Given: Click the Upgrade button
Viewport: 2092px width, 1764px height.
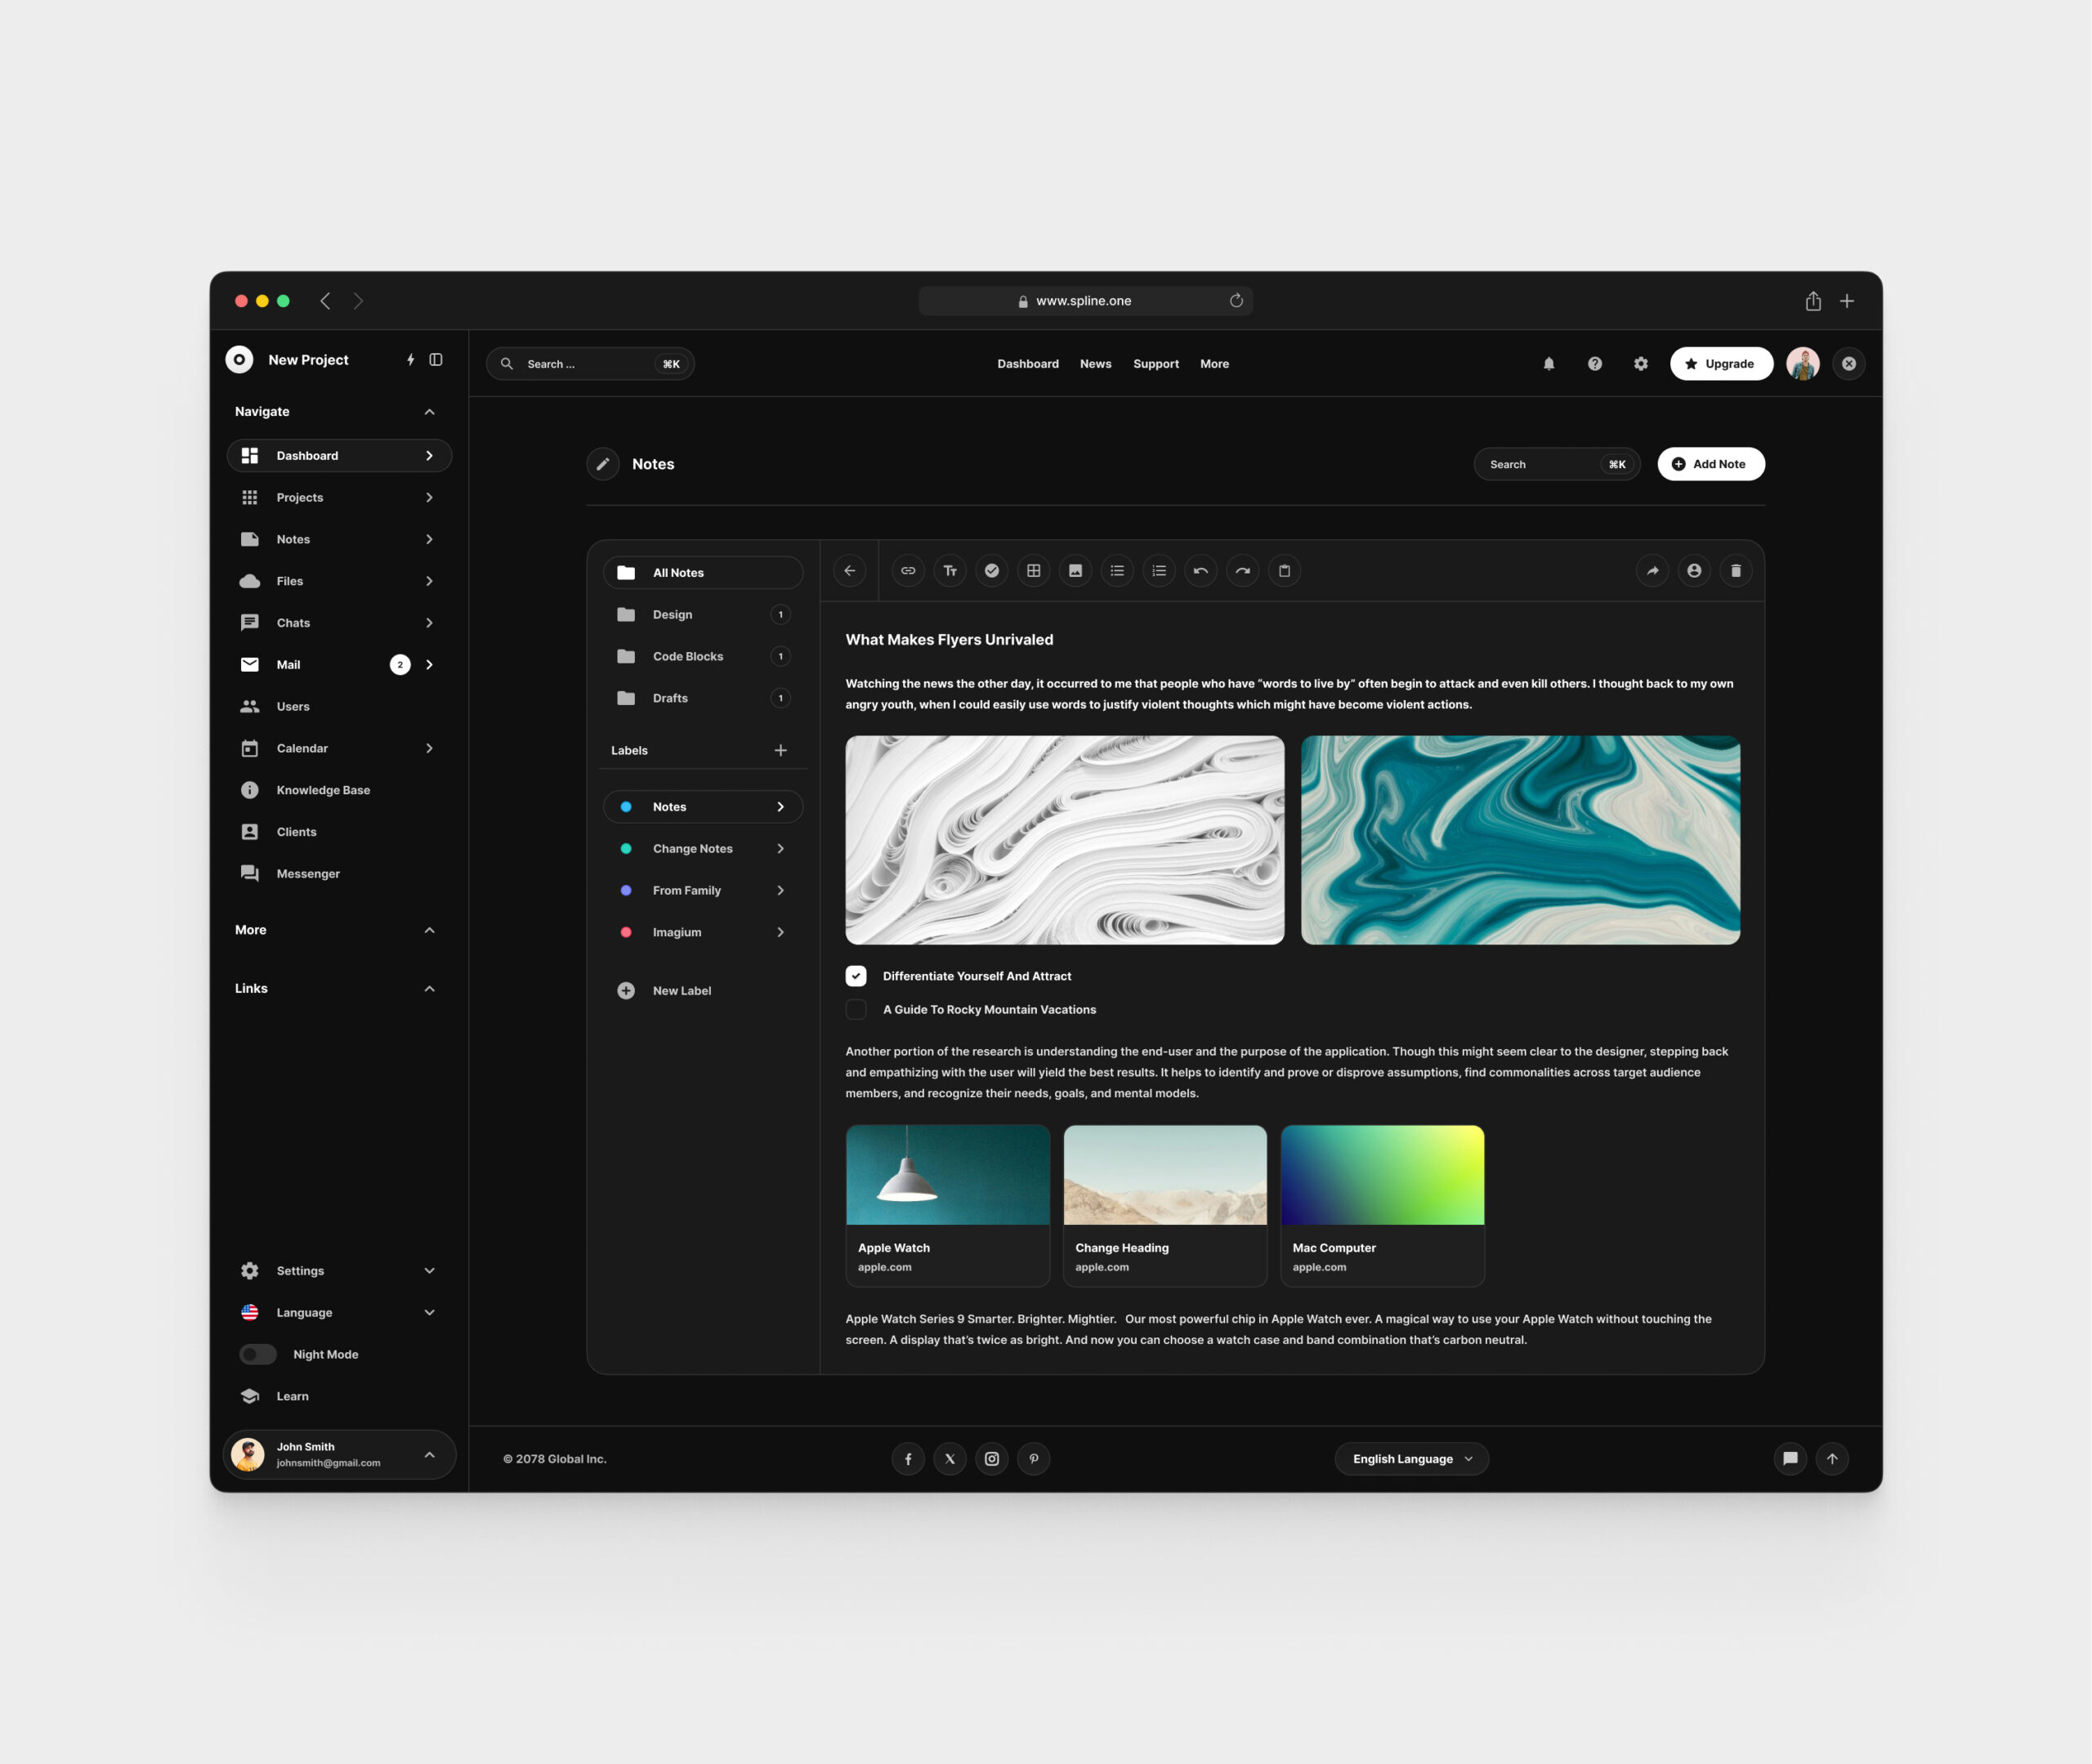Looking at the screenshot, I should pos(1721,364).
